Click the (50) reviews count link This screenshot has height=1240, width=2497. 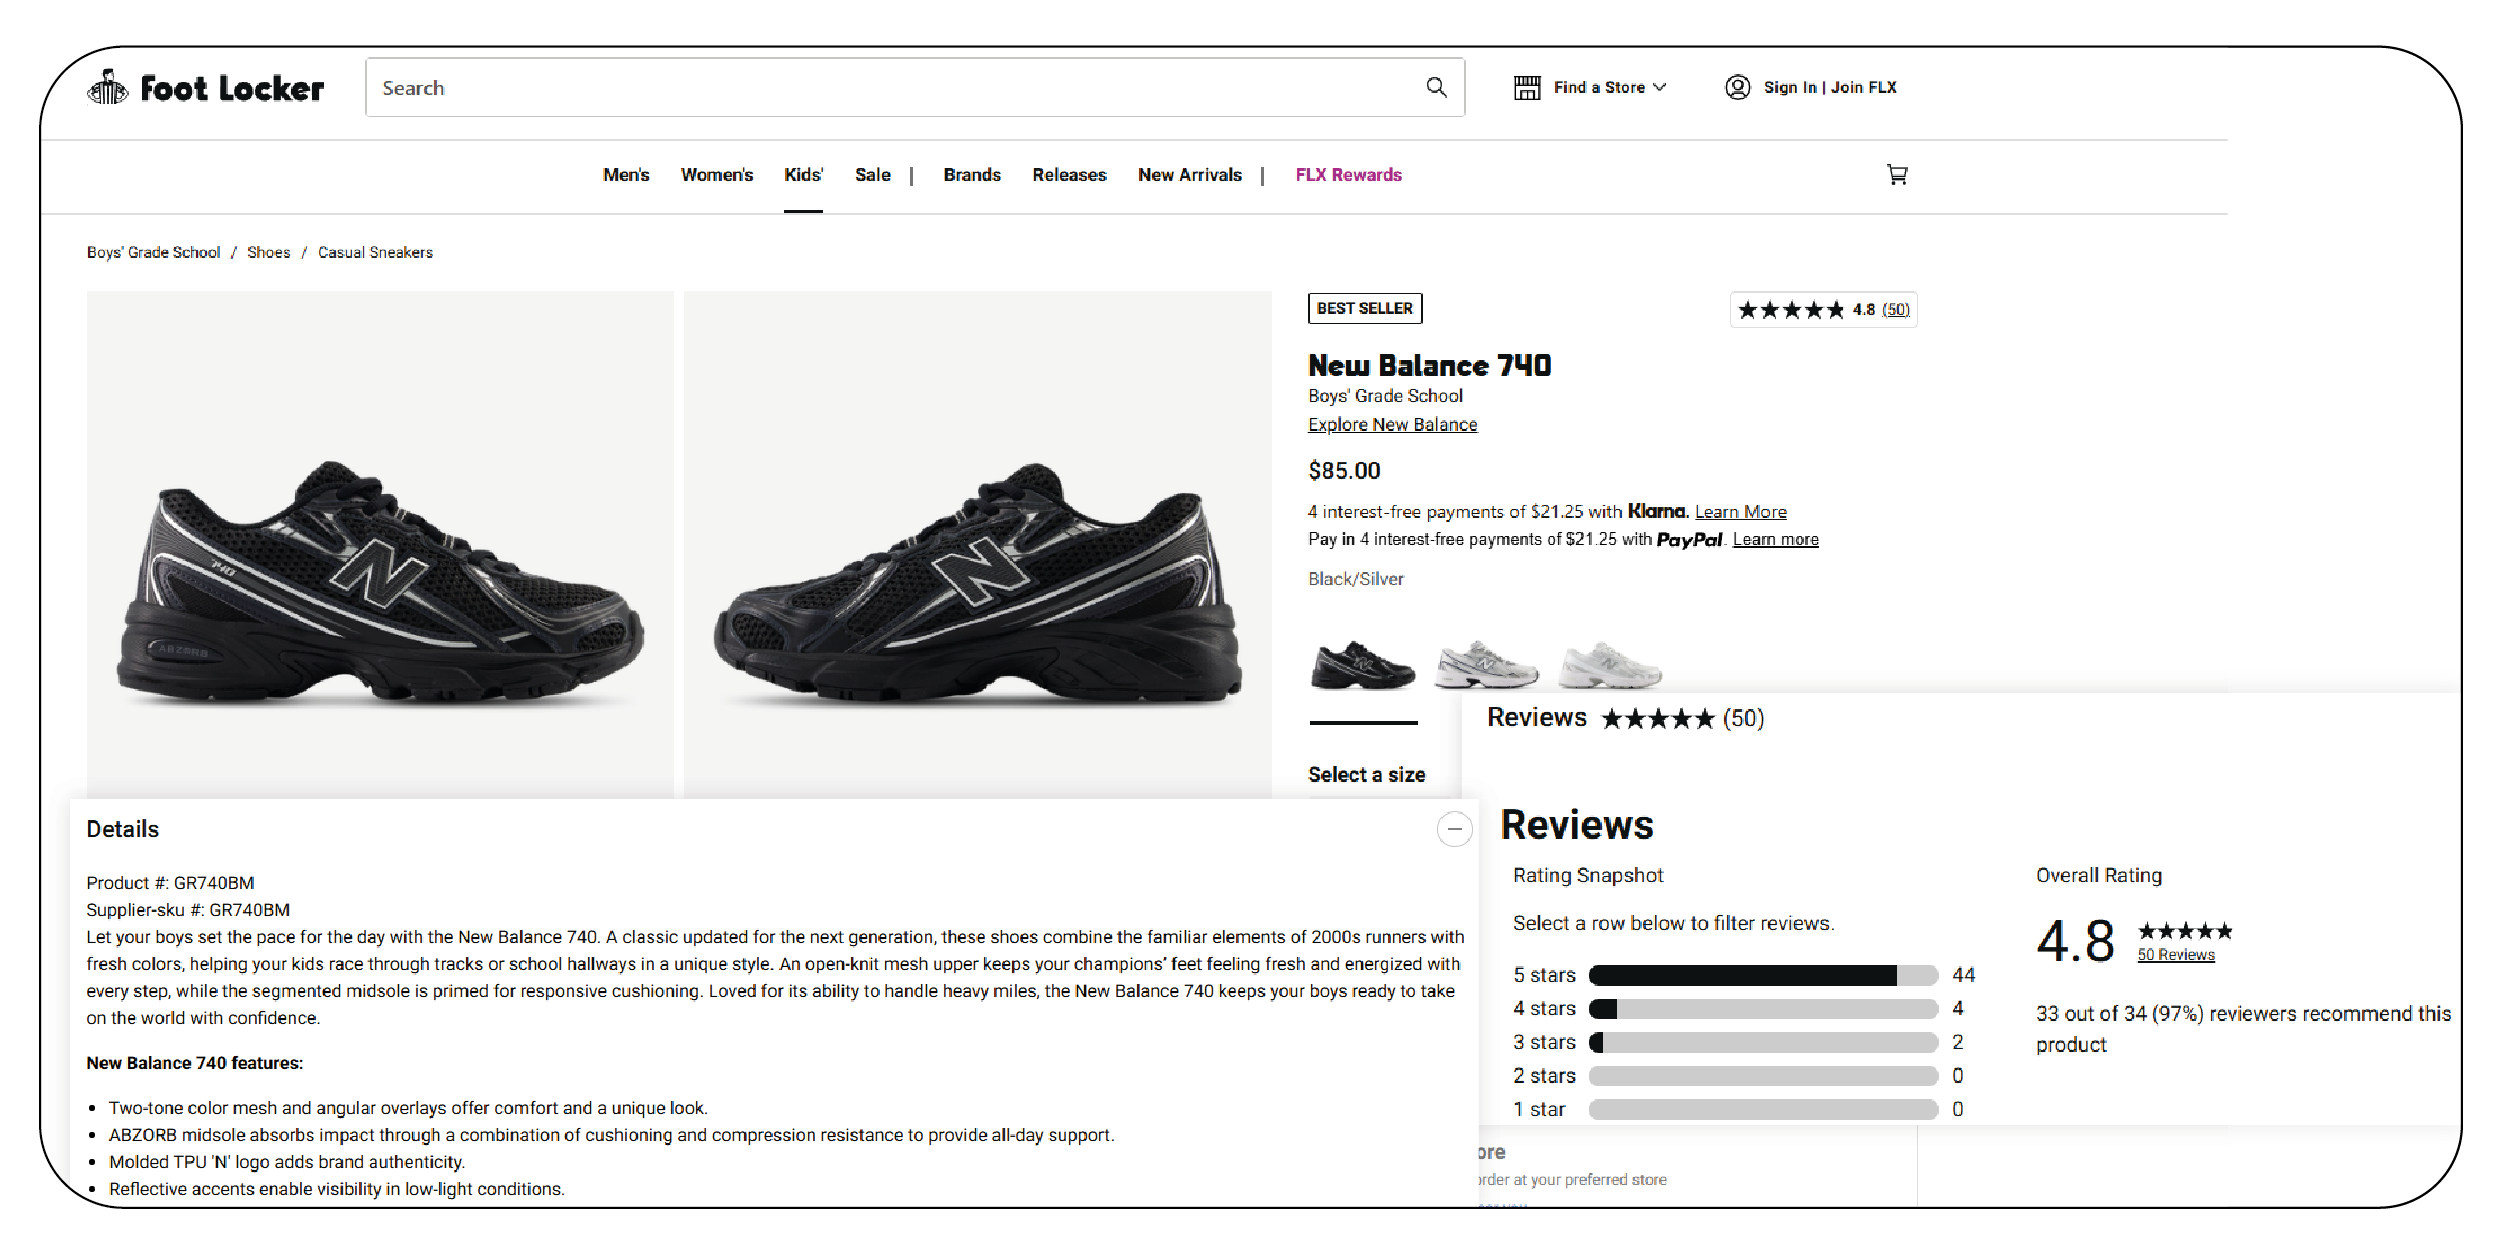coord(1896,310)
